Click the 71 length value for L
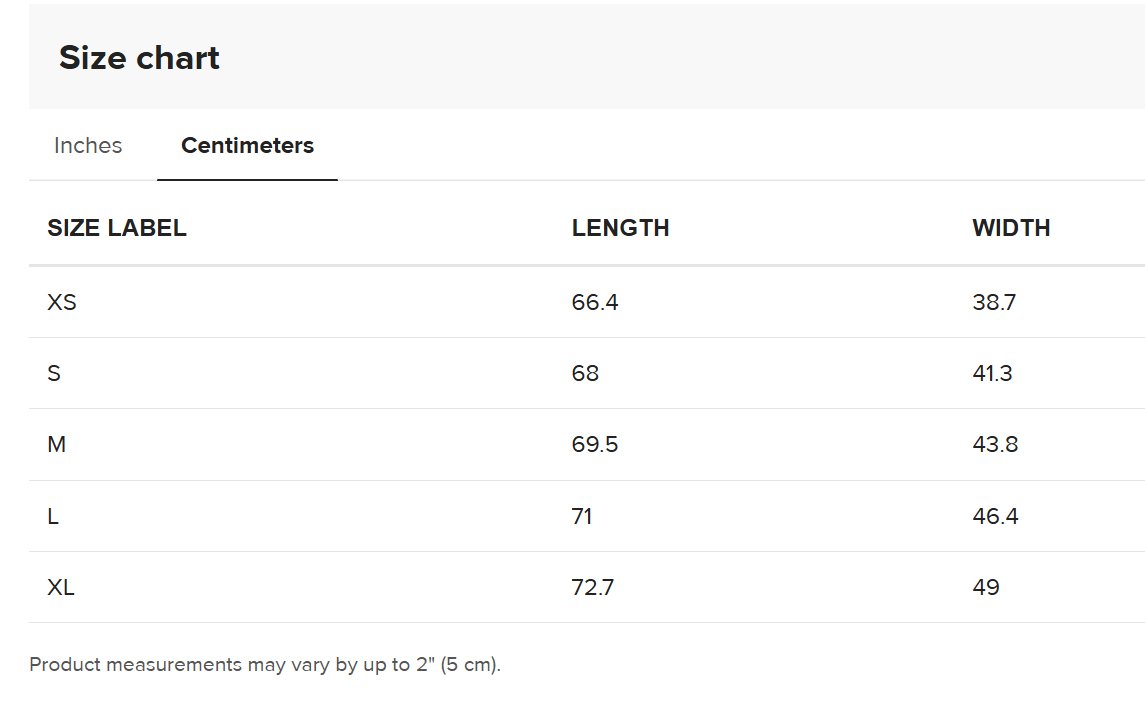The image size is (1145, 724). pos(582,517)
